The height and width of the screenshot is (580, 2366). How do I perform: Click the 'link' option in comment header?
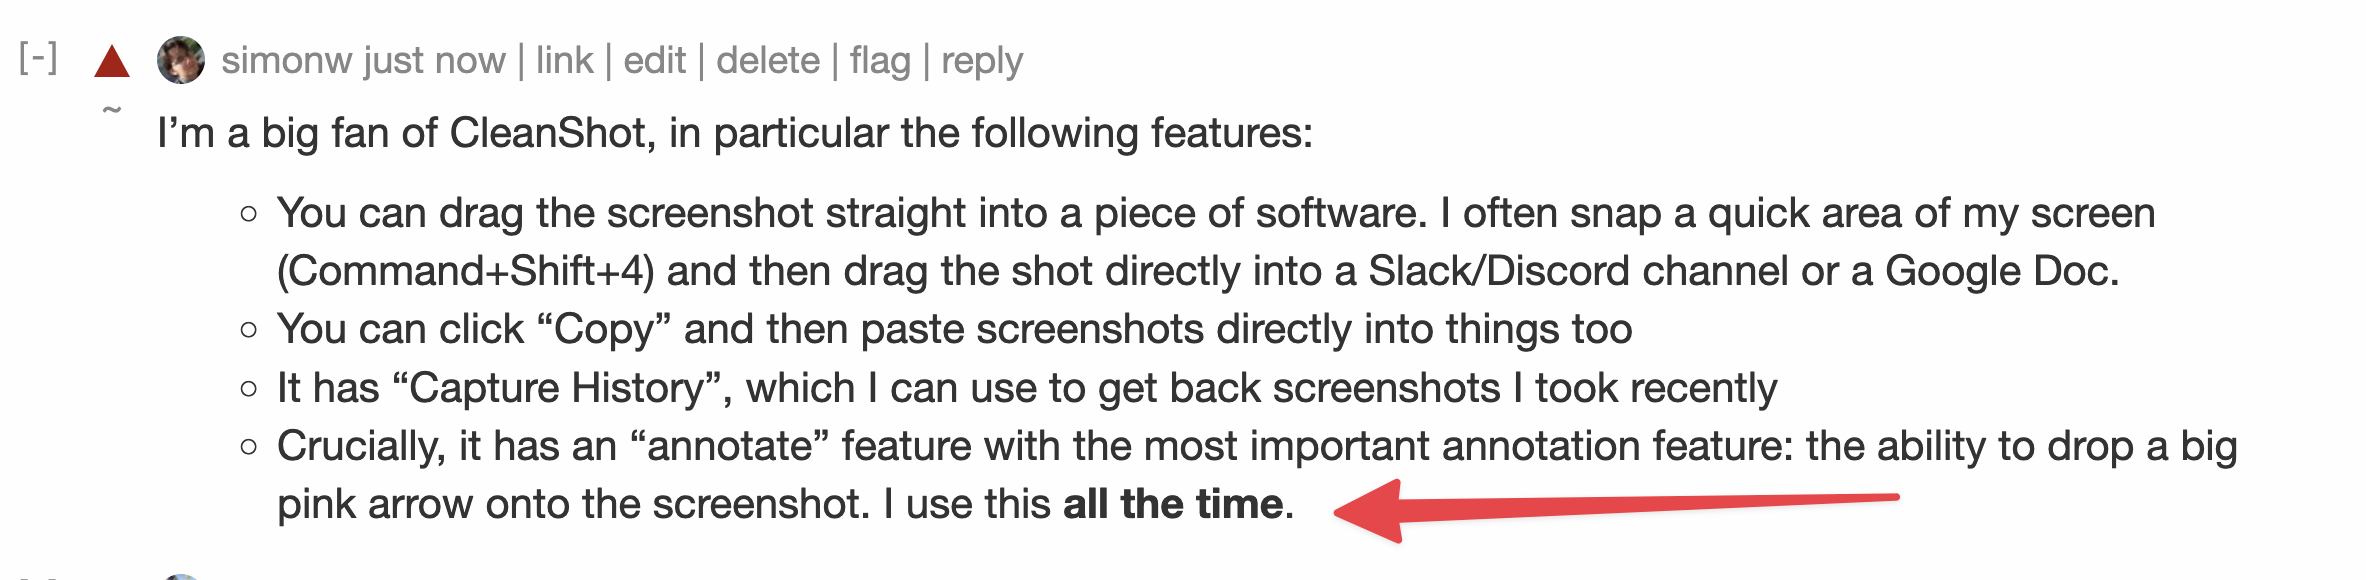[564, 60]
